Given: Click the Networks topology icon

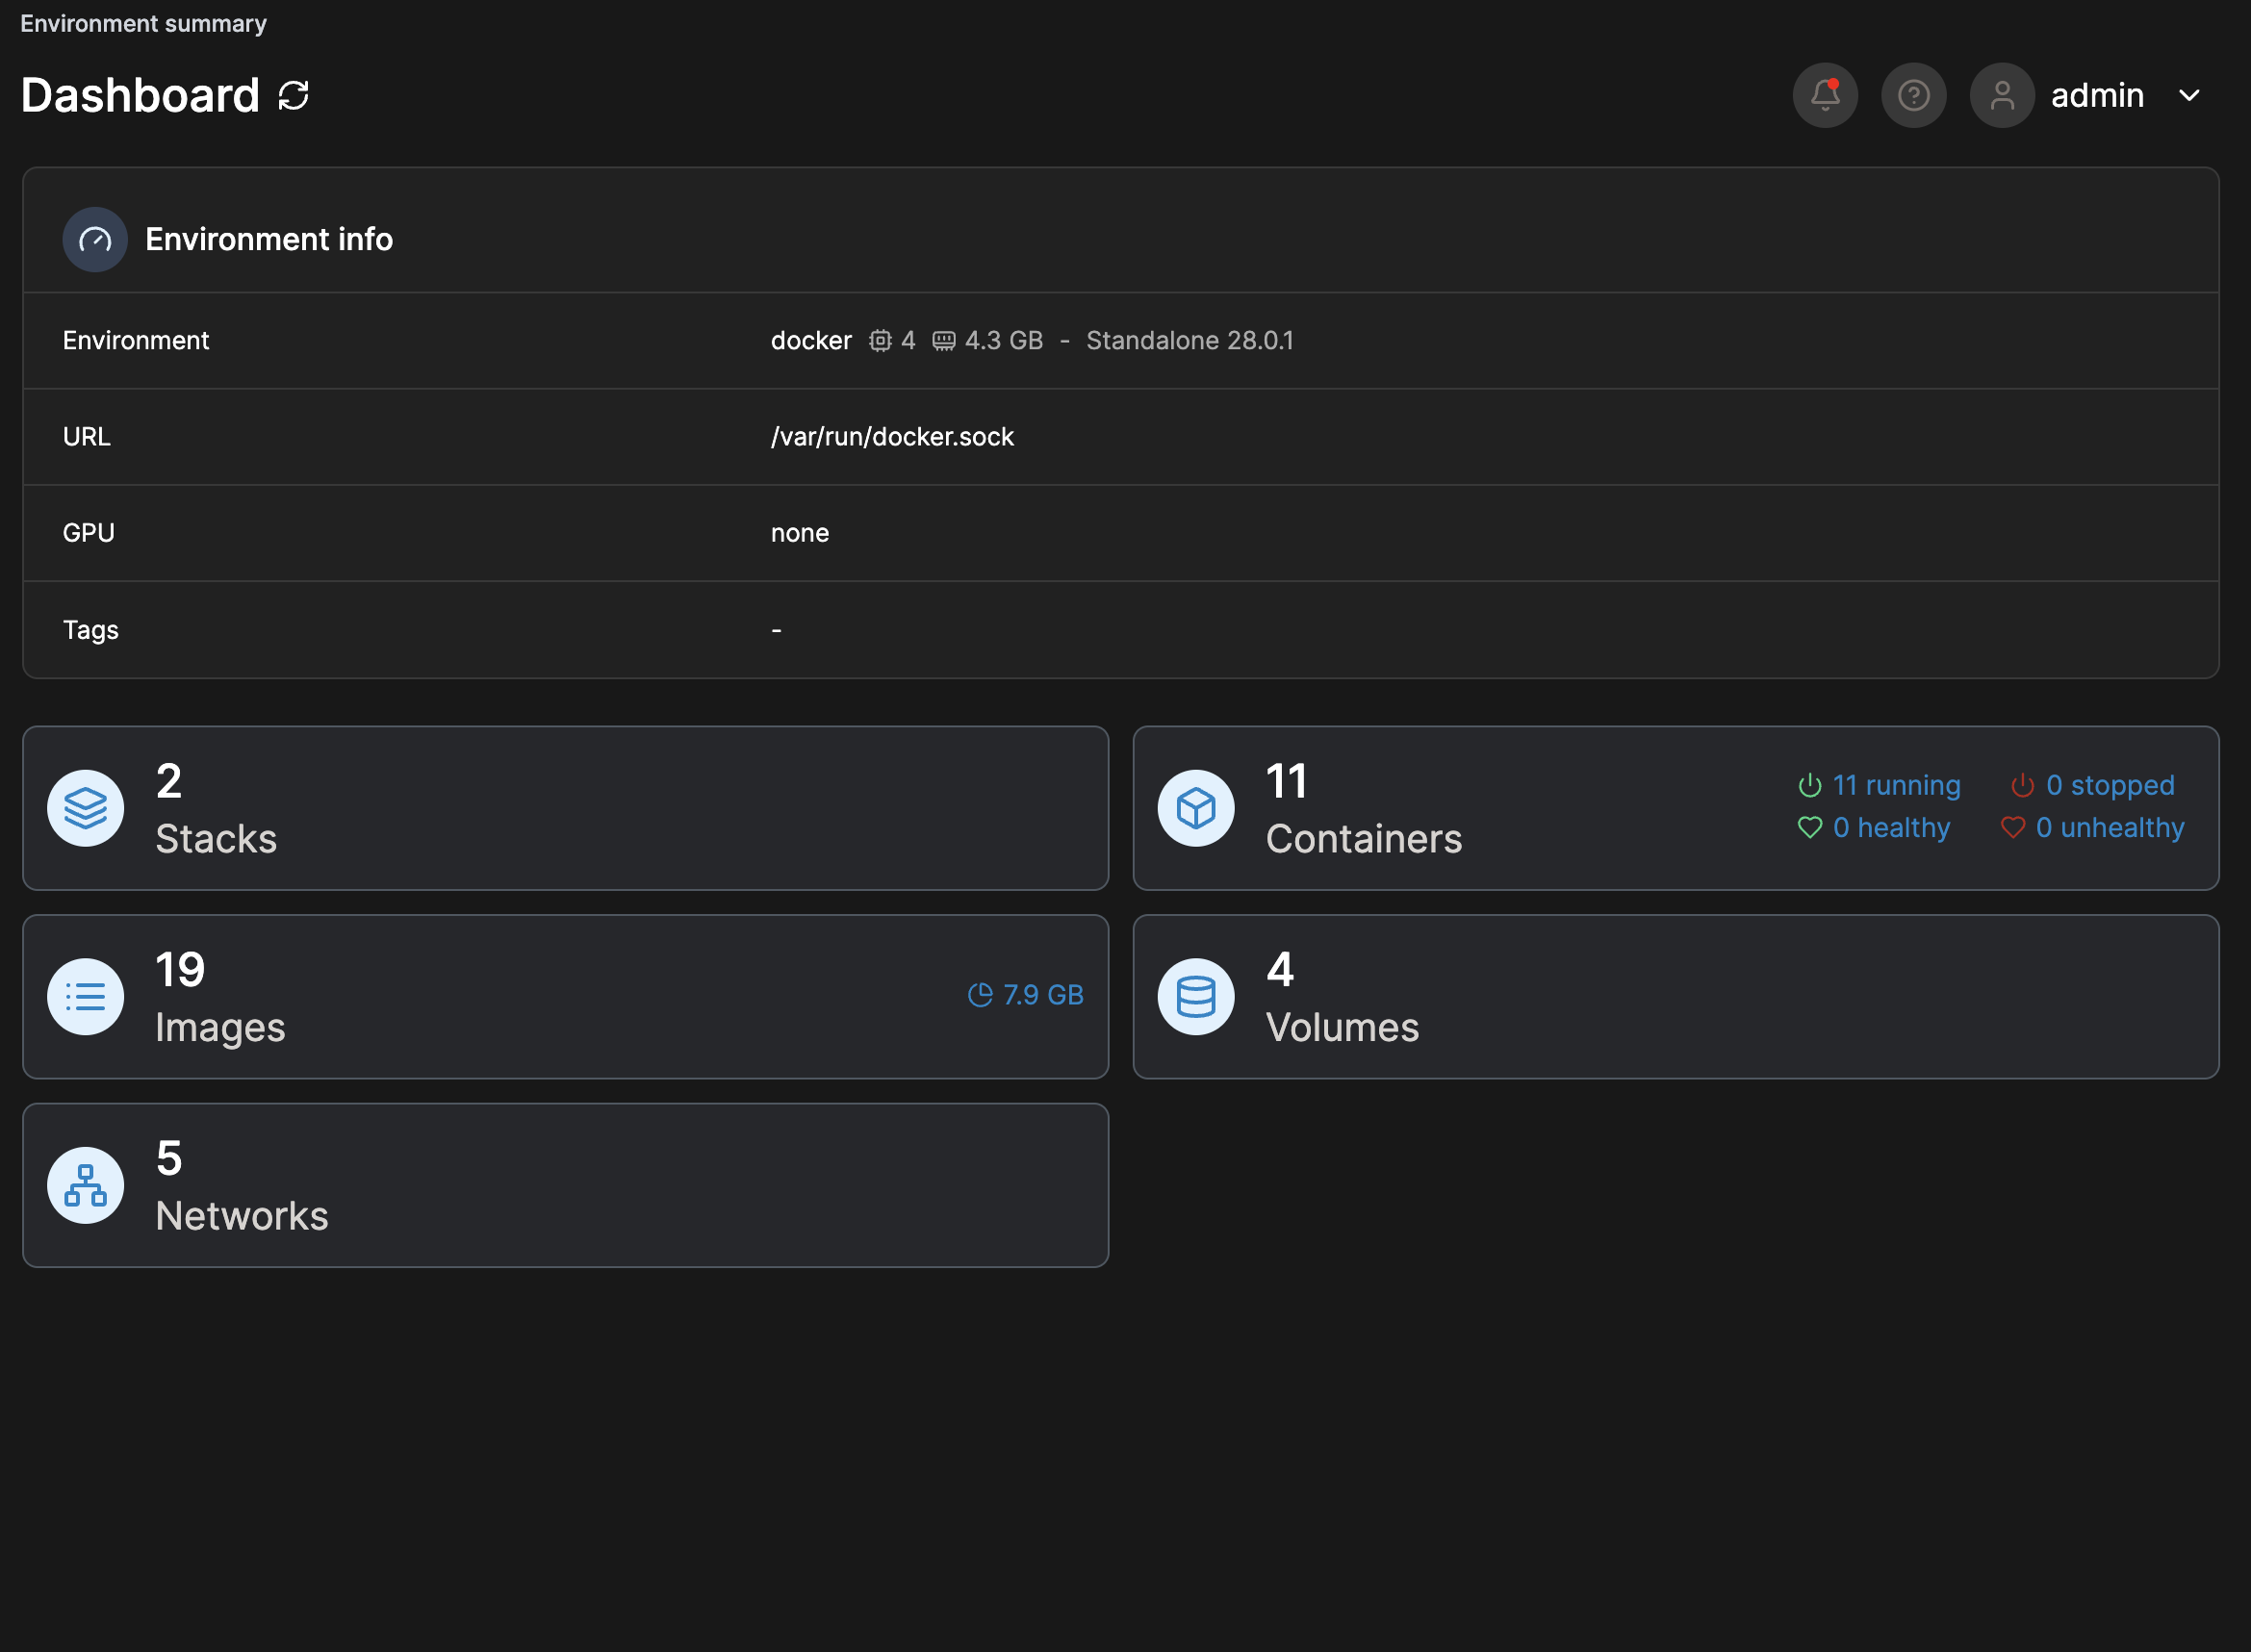Looking at the screenshot, I should 86,1185.
